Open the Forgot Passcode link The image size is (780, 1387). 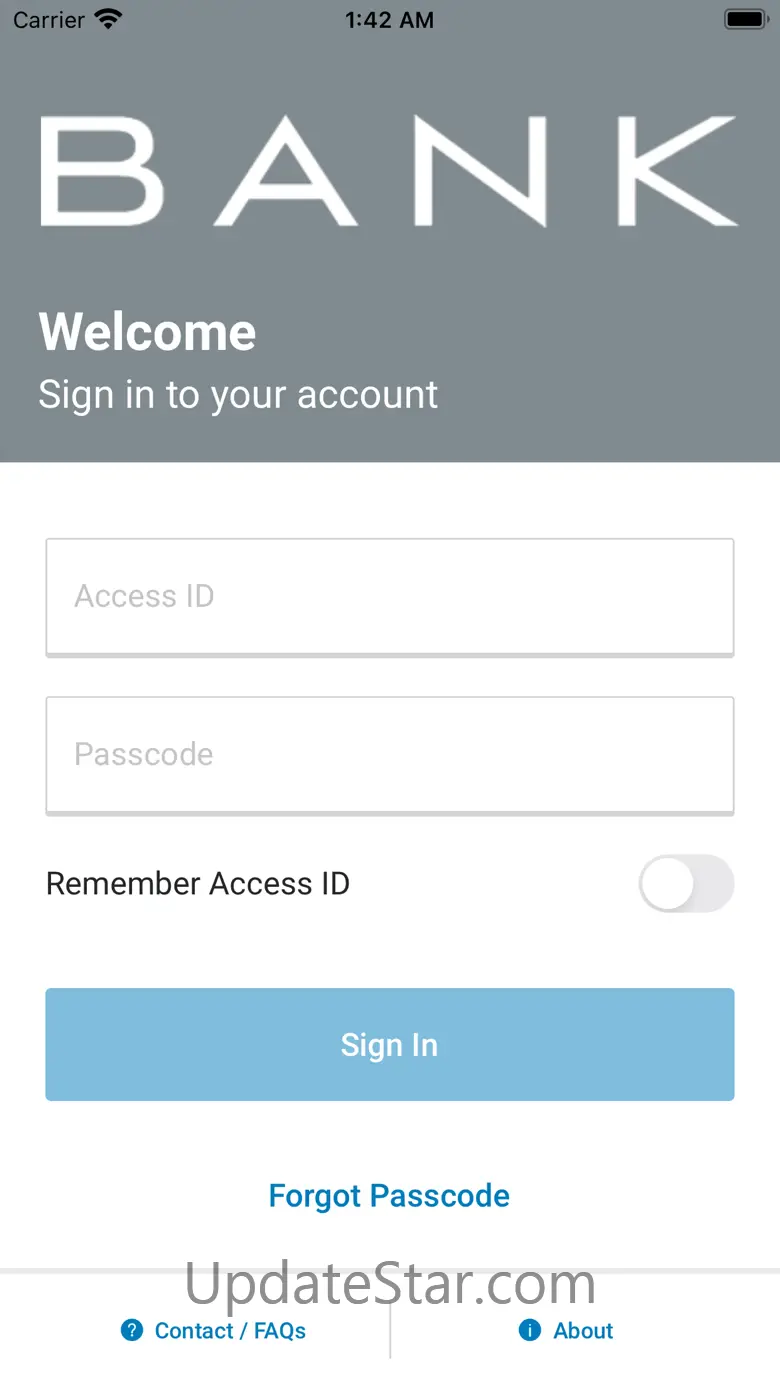point(389,1196)
